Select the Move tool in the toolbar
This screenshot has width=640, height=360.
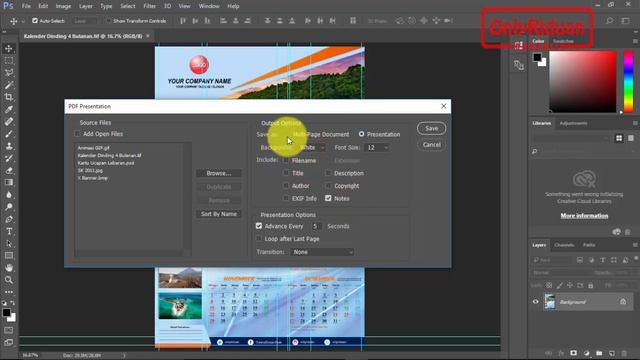(9, 49)
